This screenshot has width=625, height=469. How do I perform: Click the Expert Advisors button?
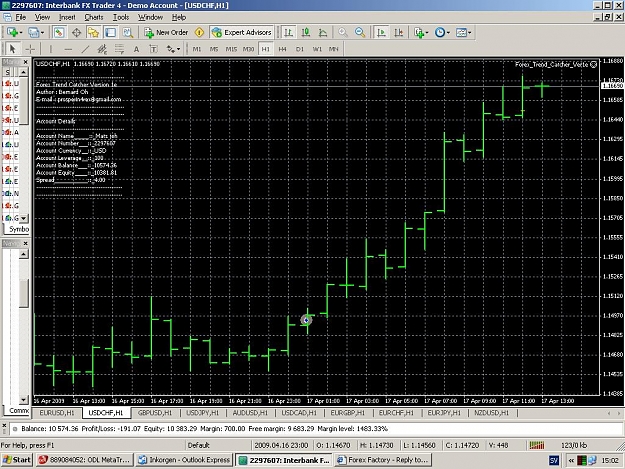(242, 33)
